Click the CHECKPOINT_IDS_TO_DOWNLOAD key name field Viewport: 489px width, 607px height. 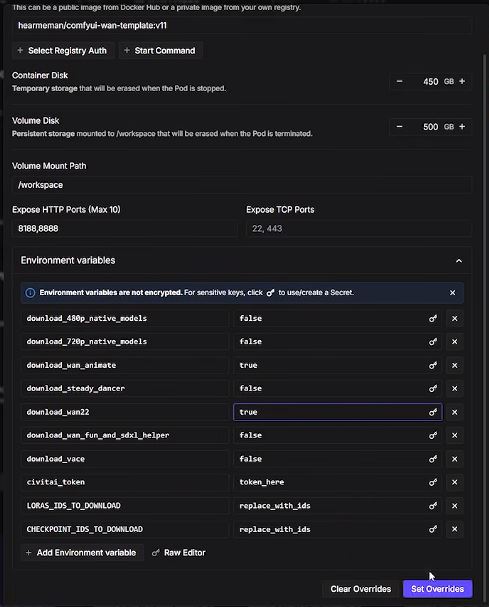(125, 529)
